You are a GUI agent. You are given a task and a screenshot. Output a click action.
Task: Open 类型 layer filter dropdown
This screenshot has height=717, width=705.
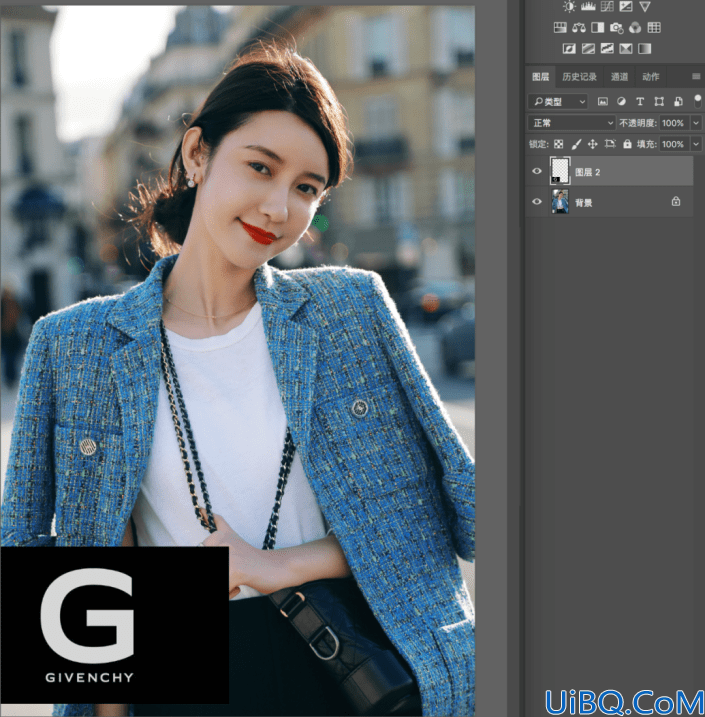coord(557,102)
